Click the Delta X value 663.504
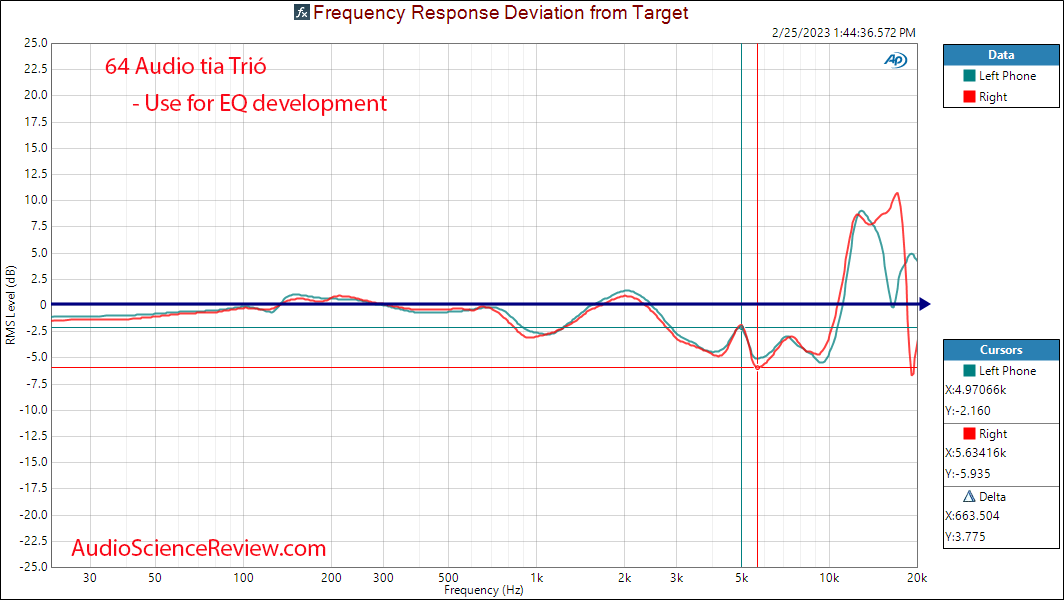Viewport: 1064px width, 600px height. (x=972, y=516)
